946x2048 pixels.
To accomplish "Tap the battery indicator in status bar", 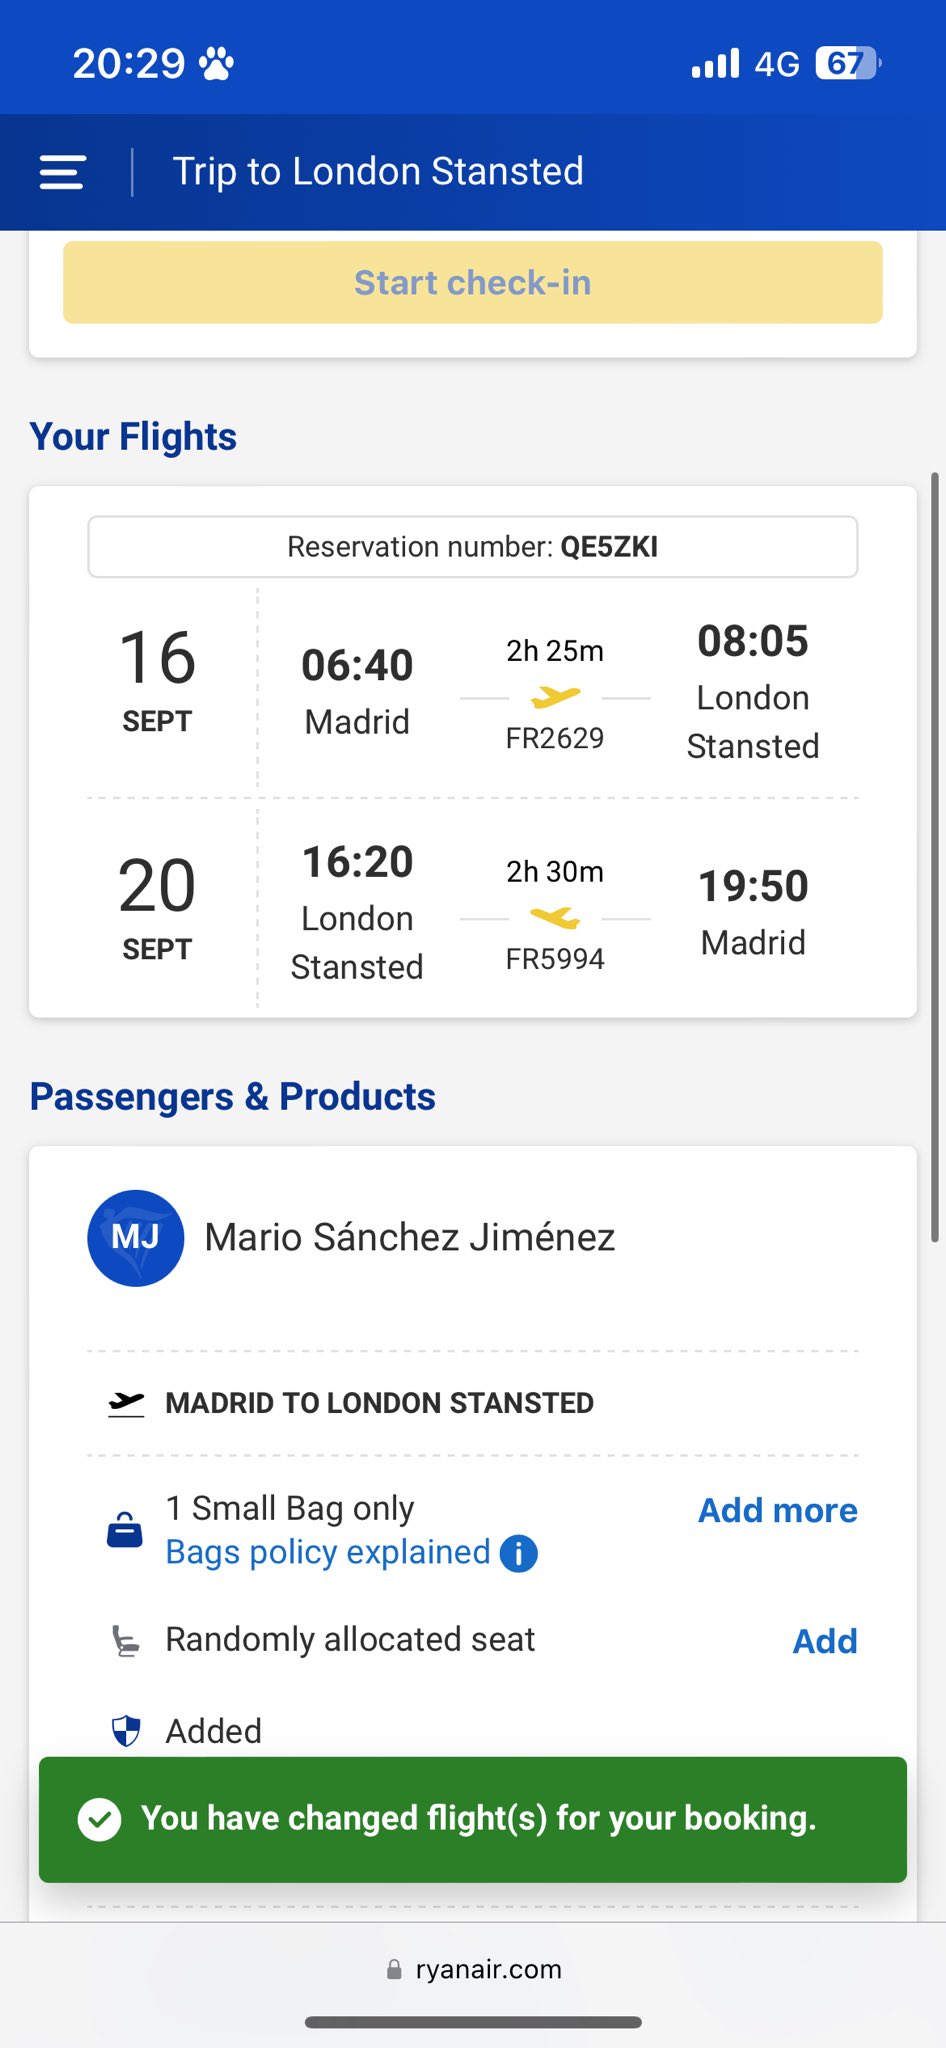I will tap(848, 64).
